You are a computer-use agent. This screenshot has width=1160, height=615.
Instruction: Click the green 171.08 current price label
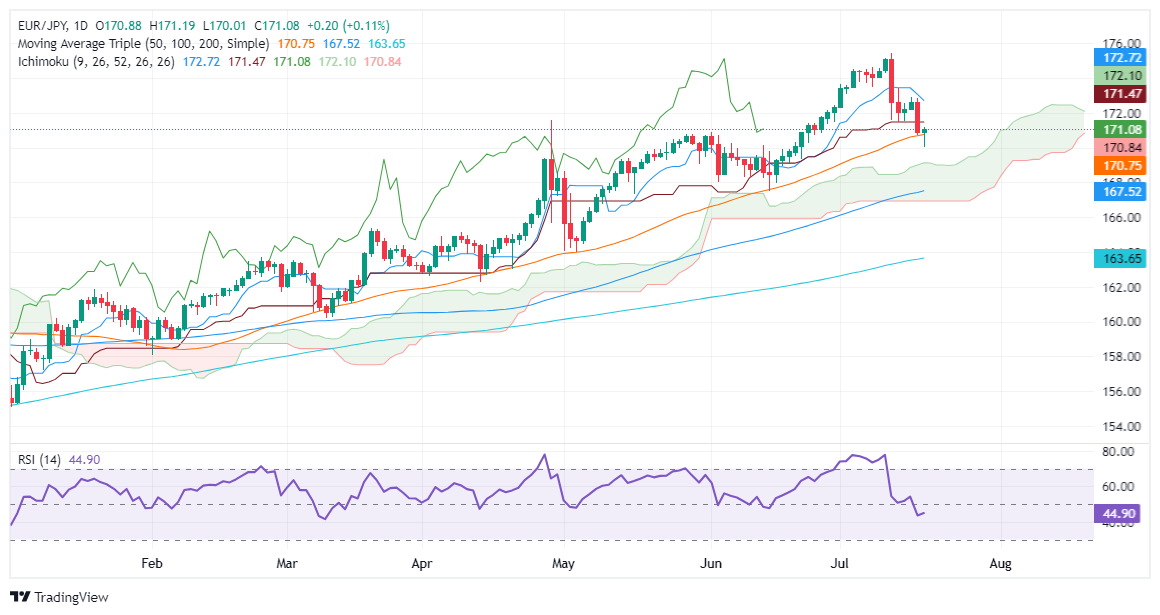click(1119, 130)
